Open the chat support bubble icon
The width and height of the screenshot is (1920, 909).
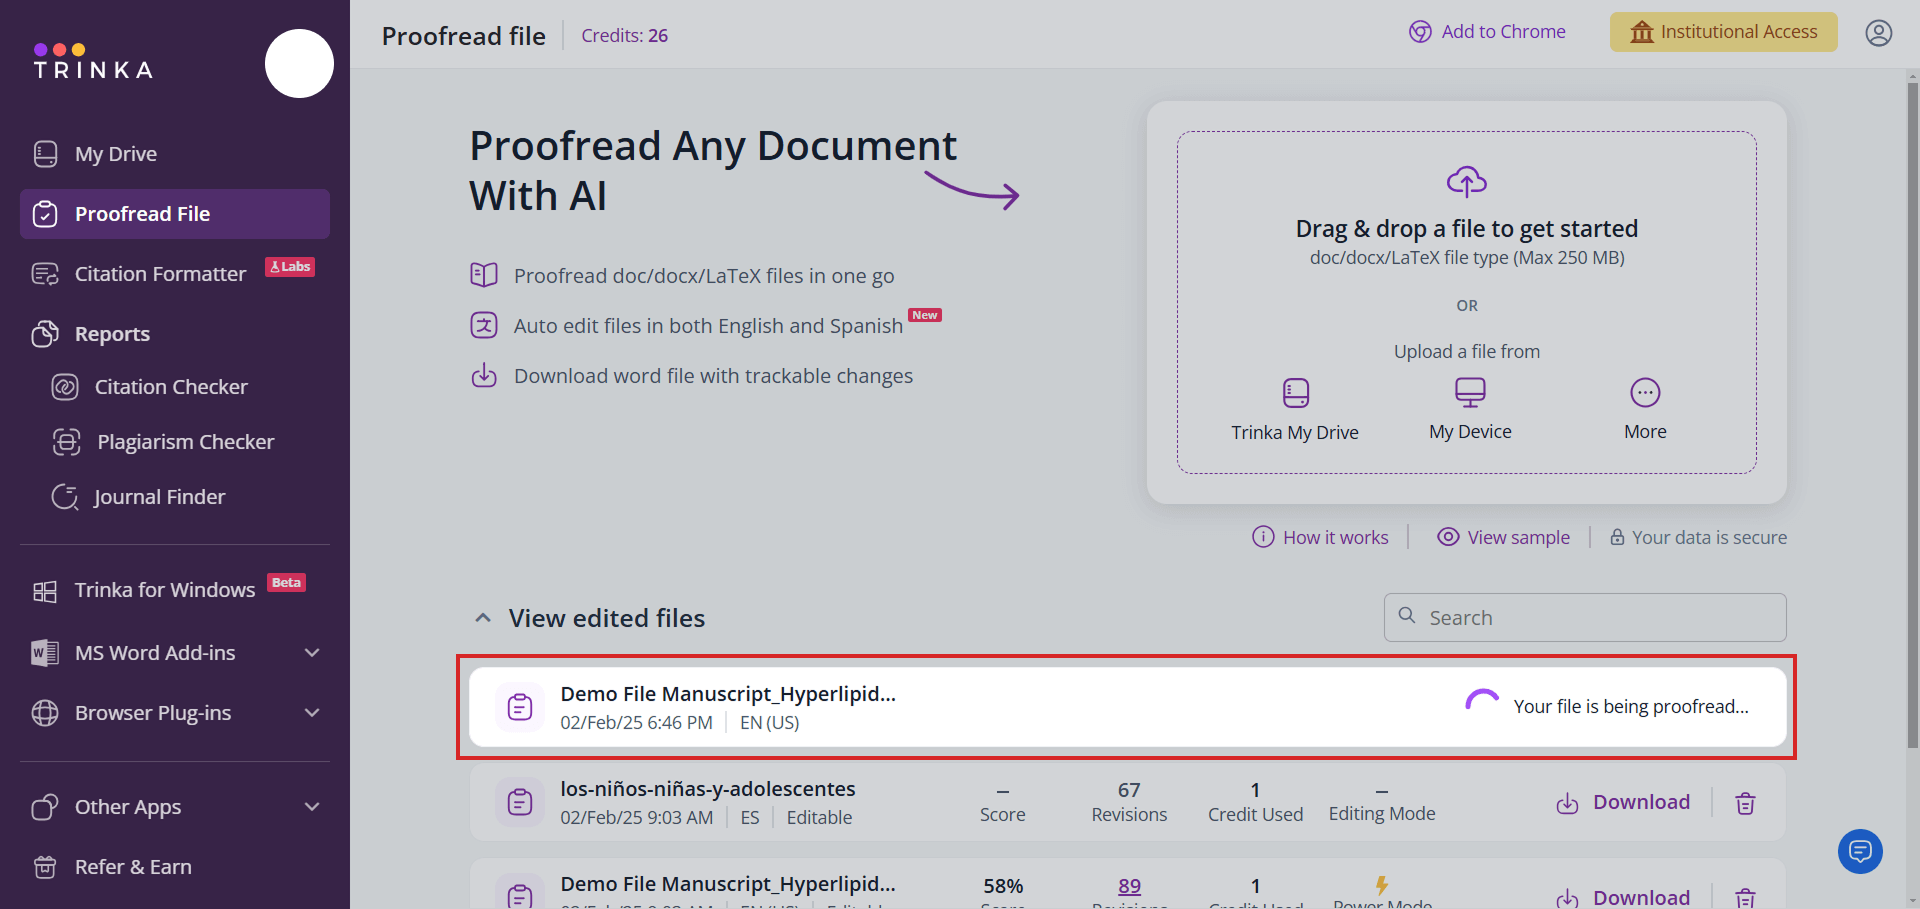click(1859, 851)
